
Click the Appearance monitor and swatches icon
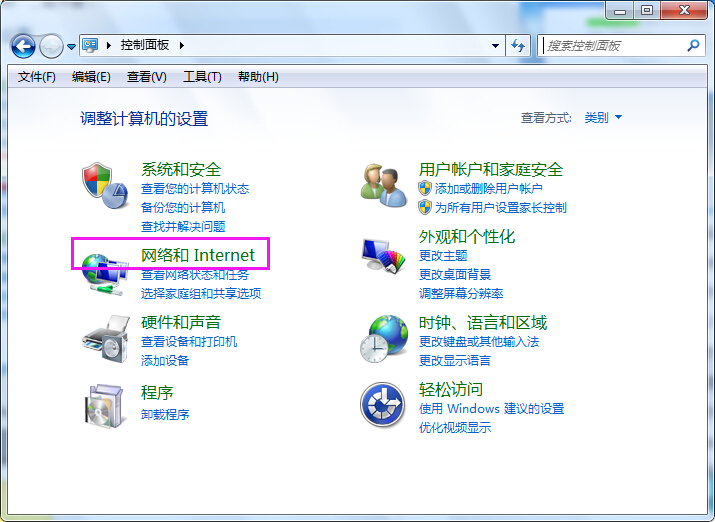pos(383,256)
